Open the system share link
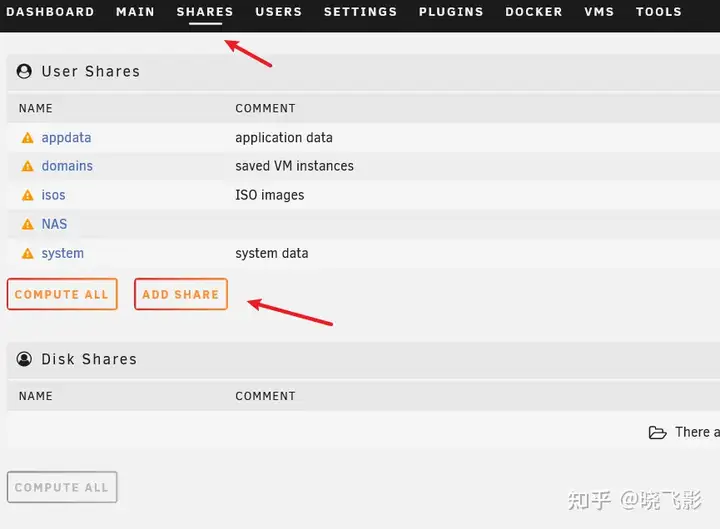The width and height of the screenshot is (720, 529). coord(62,253)
